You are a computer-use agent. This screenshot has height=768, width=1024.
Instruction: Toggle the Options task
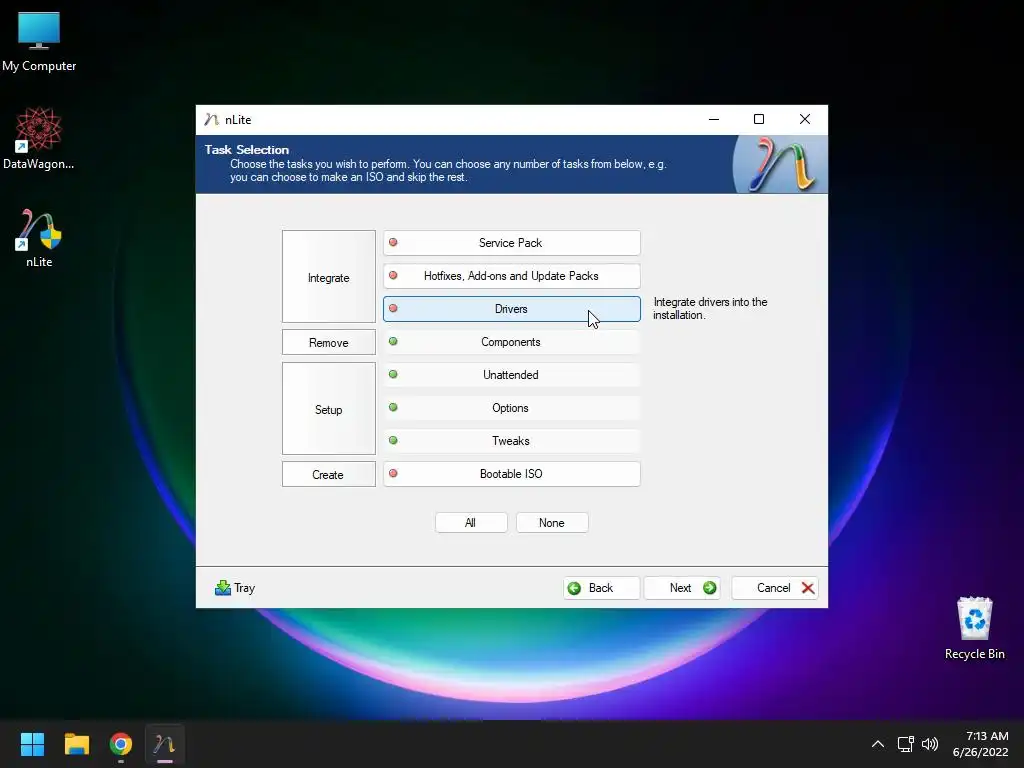click(511, 408)
